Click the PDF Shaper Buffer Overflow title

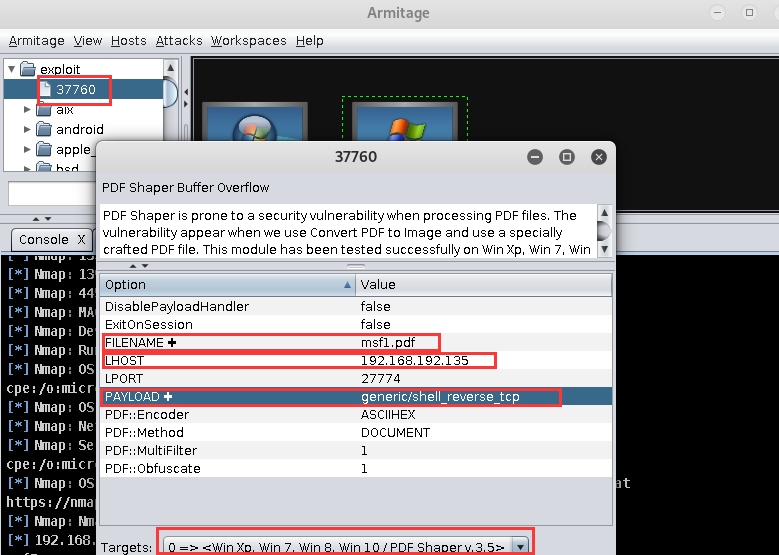tap(185, 188)
